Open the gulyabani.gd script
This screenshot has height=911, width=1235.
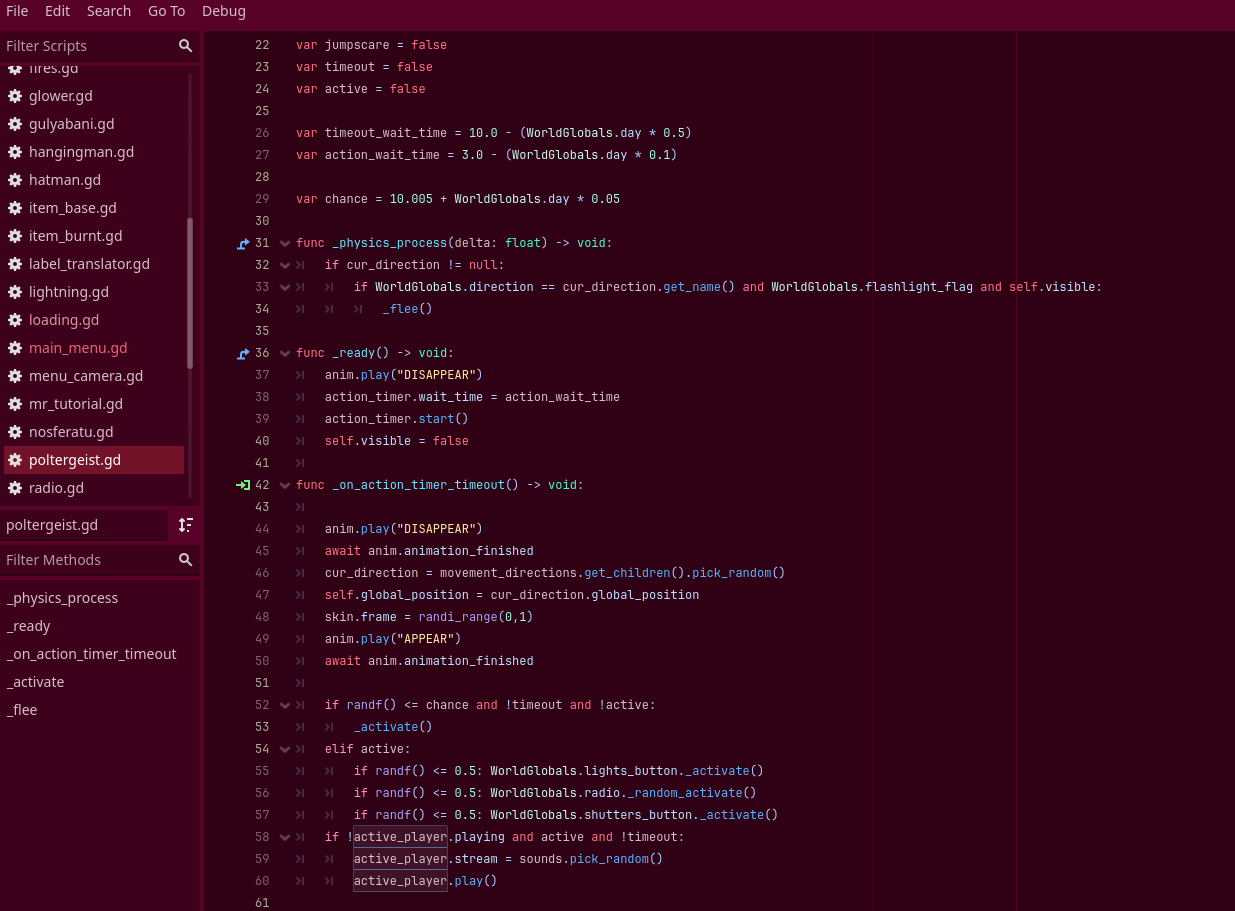71,124
